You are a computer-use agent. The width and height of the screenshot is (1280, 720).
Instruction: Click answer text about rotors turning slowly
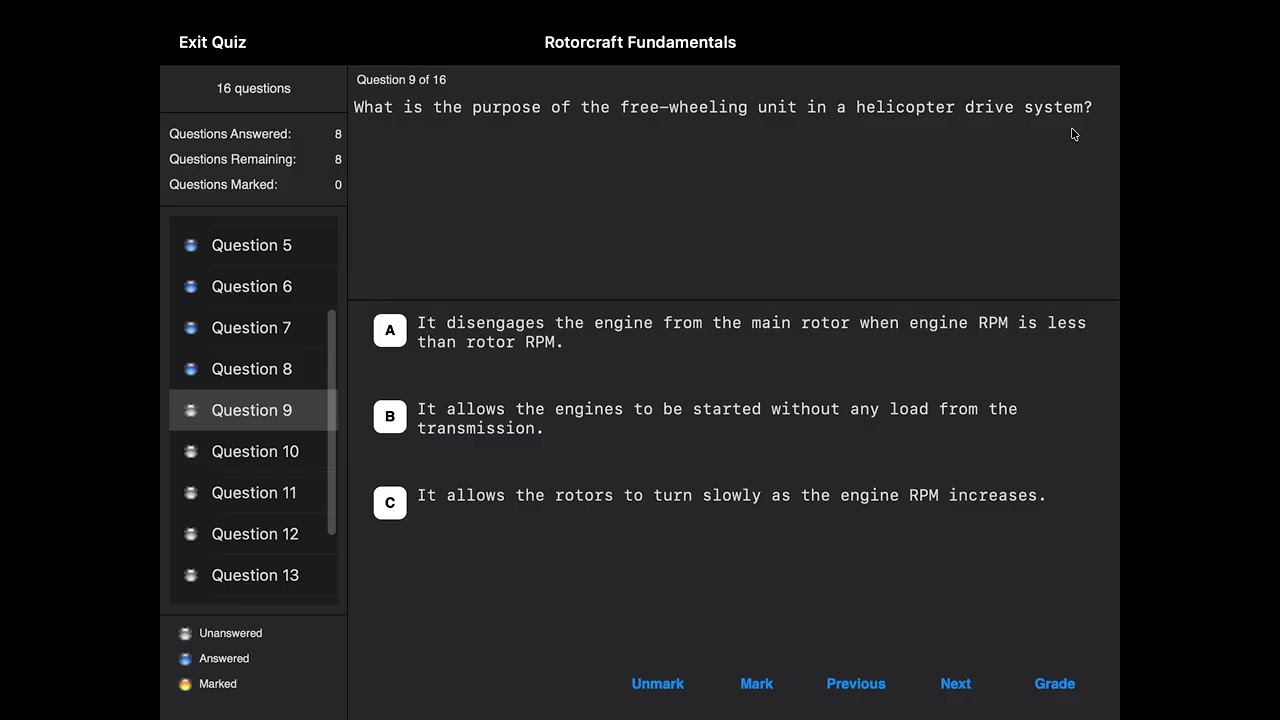pos(731,495)
